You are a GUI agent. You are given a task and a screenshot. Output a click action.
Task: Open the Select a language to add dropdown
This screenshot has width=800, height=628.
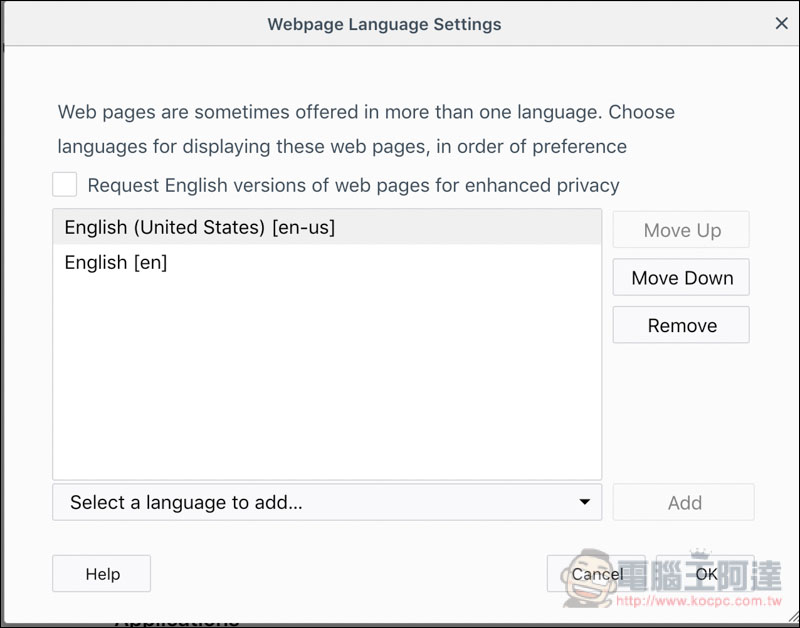(326, 503)
